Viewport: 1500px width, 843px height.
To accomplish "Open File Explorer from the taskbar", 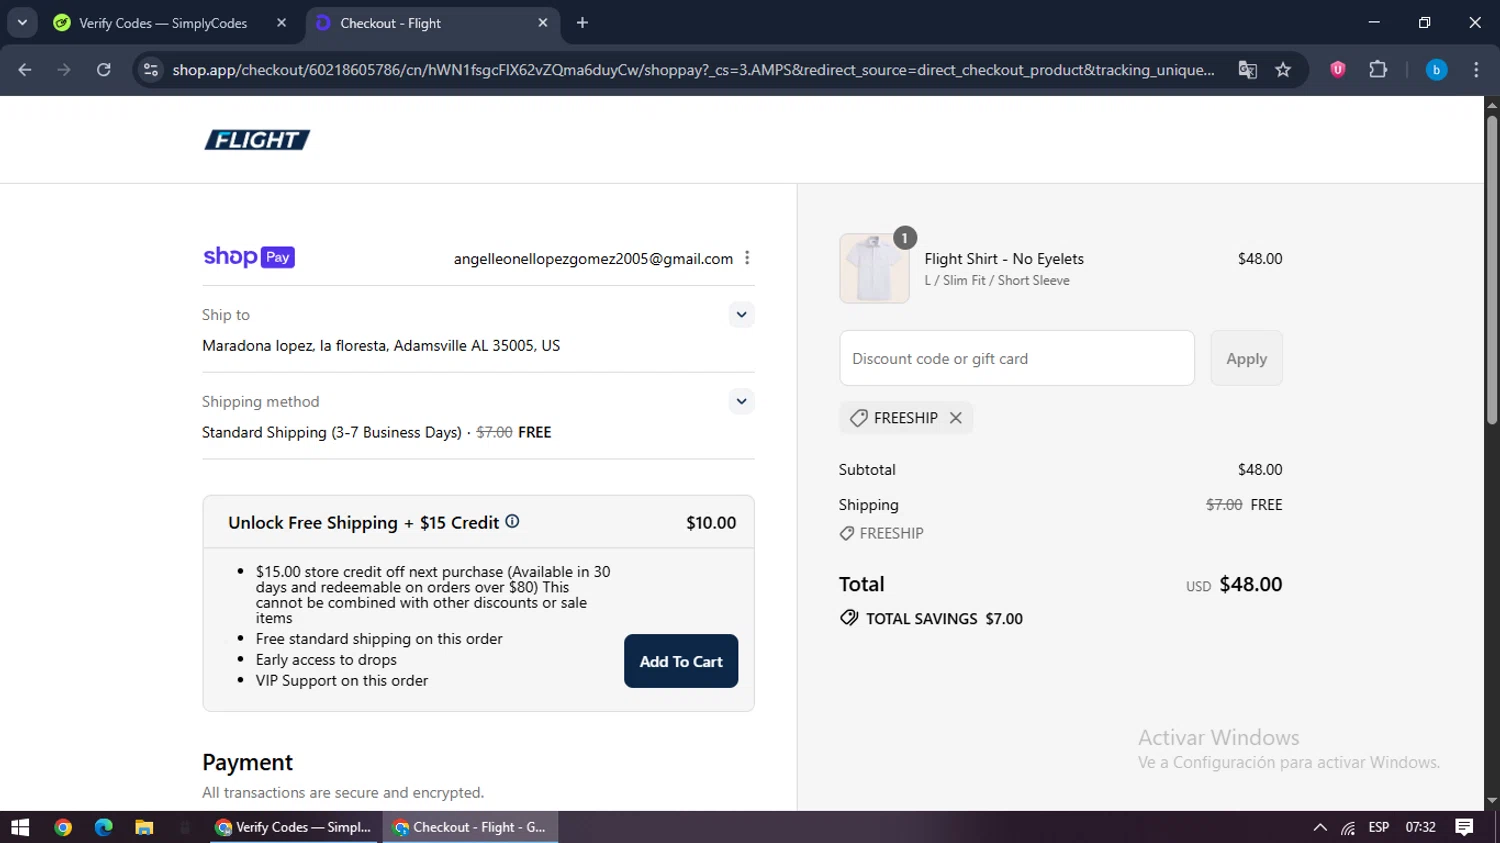I will click(x=144, y=827).
